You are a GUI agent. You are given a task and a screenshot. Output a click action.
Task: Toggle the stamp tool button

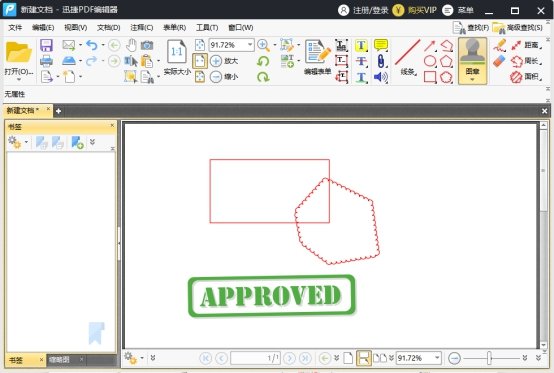(472, 61)
